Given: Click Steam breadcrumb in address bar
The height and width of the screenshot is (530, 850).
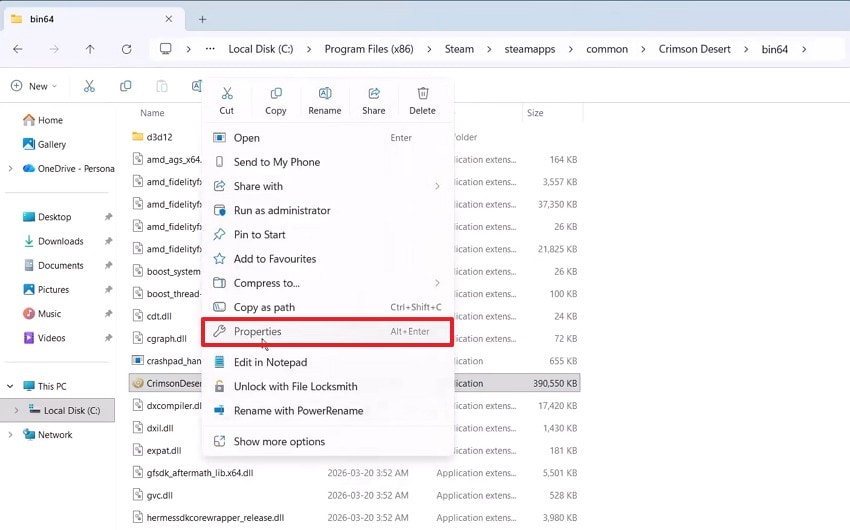Looking at the screenshot, I should 459,49.
